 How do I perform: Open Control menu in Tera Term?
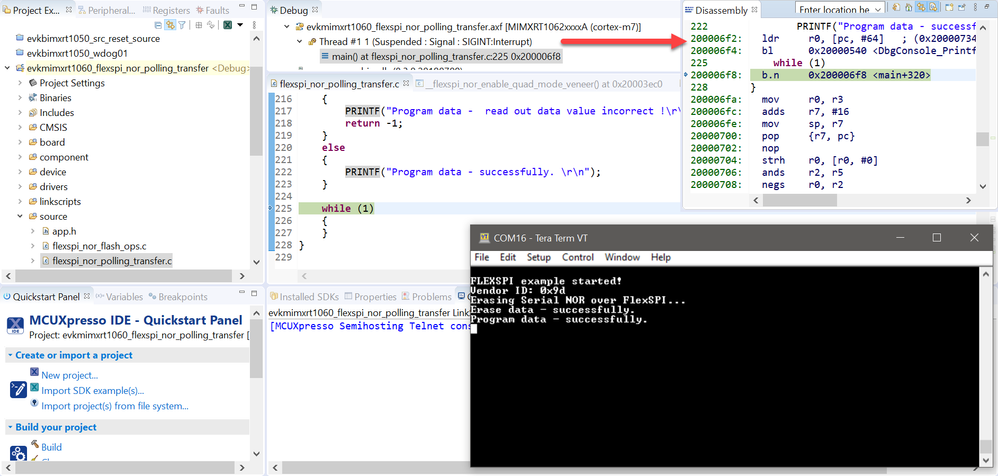pyautogui.click(x=578, y=258)
